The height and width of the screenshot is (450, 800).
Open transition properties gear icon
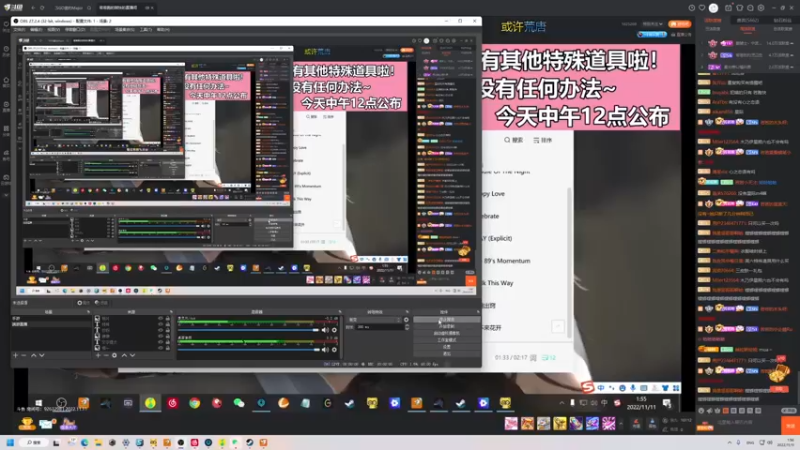406,320
